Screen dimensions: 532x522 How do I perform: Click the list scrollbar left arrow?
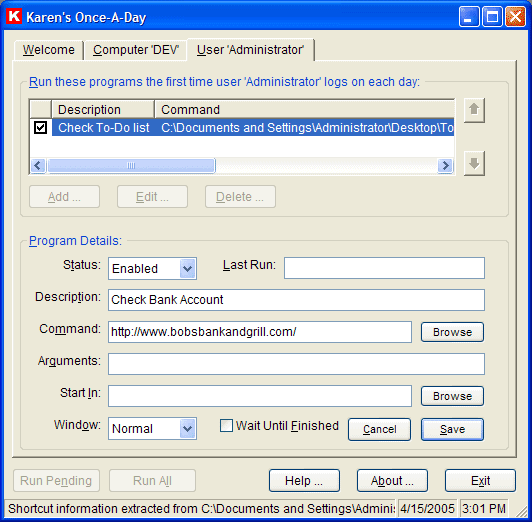(x=38, y=166)
